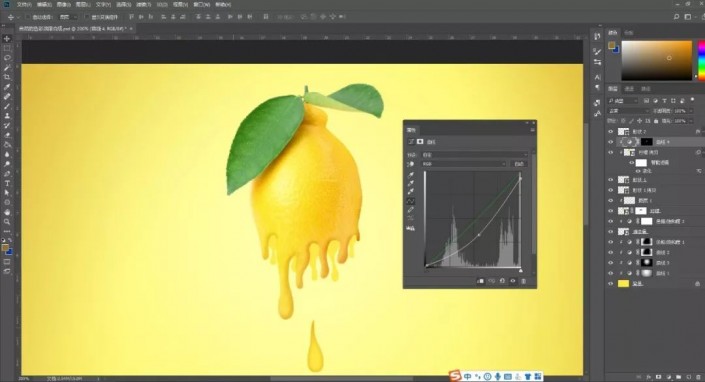Enable Show Transform Controls checkbox
Screen dimensions: 705x382
87,17
